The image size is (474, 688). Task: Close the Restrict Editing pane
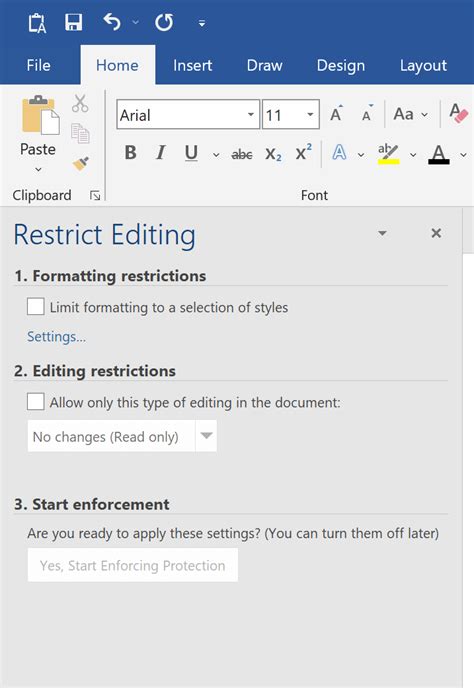(436, 233)
